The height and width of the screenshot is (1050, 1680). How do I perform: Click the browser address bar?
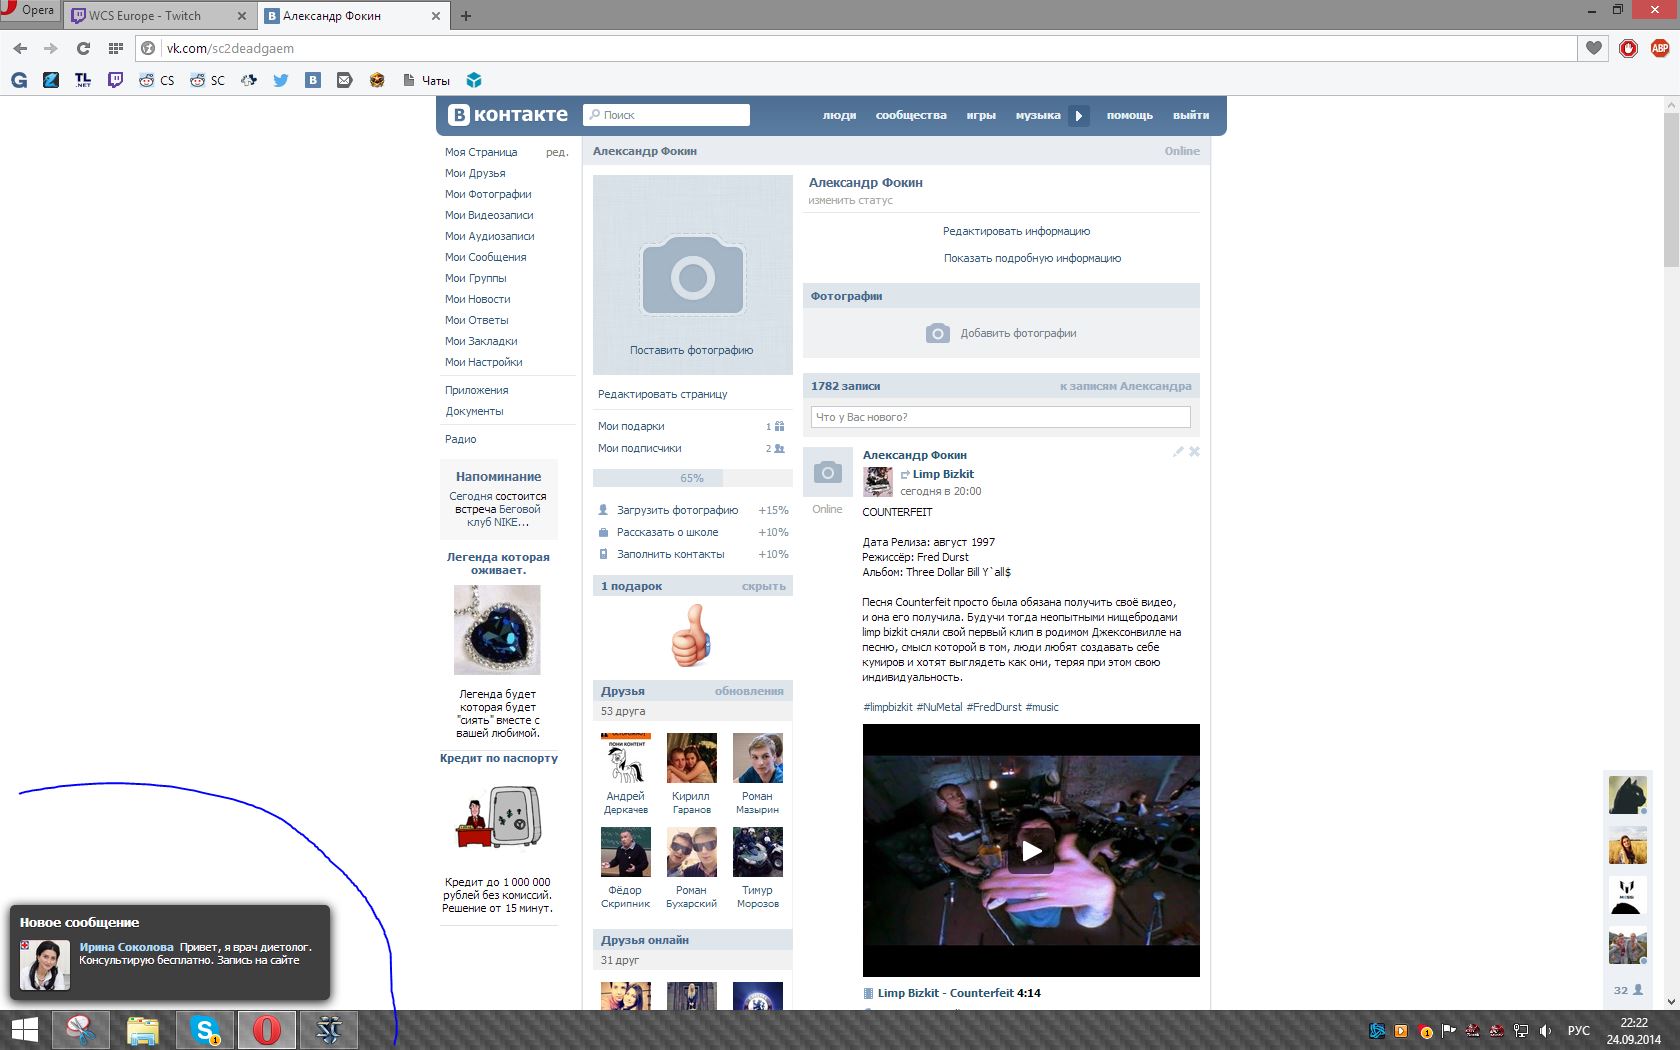856,48
